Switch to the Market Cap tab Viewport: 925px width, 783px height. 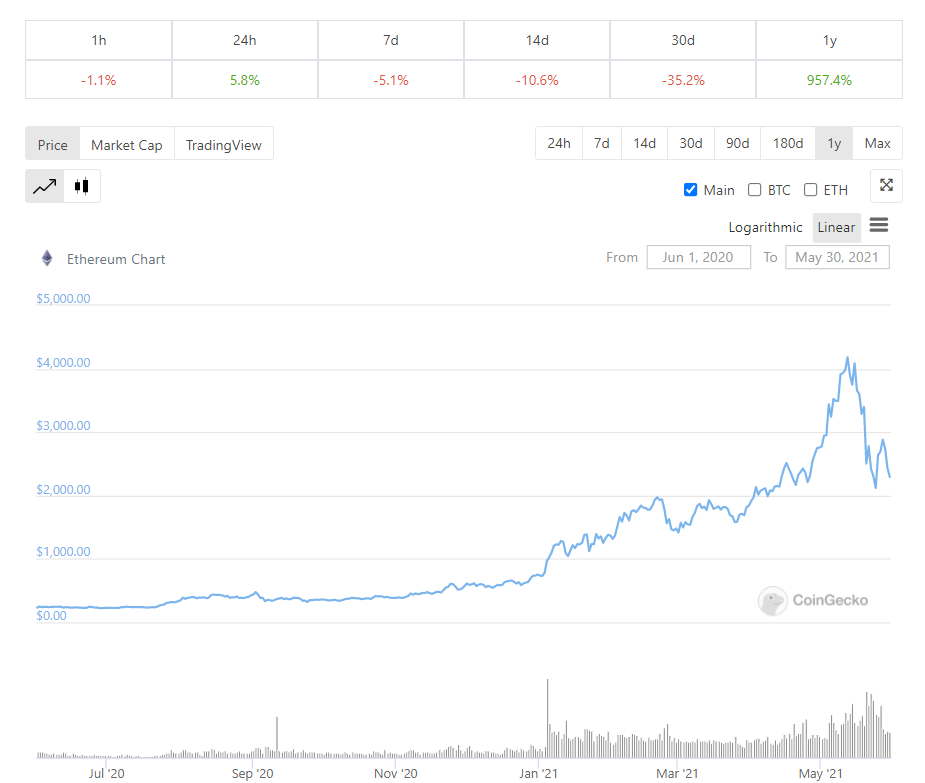coord(126,145)
